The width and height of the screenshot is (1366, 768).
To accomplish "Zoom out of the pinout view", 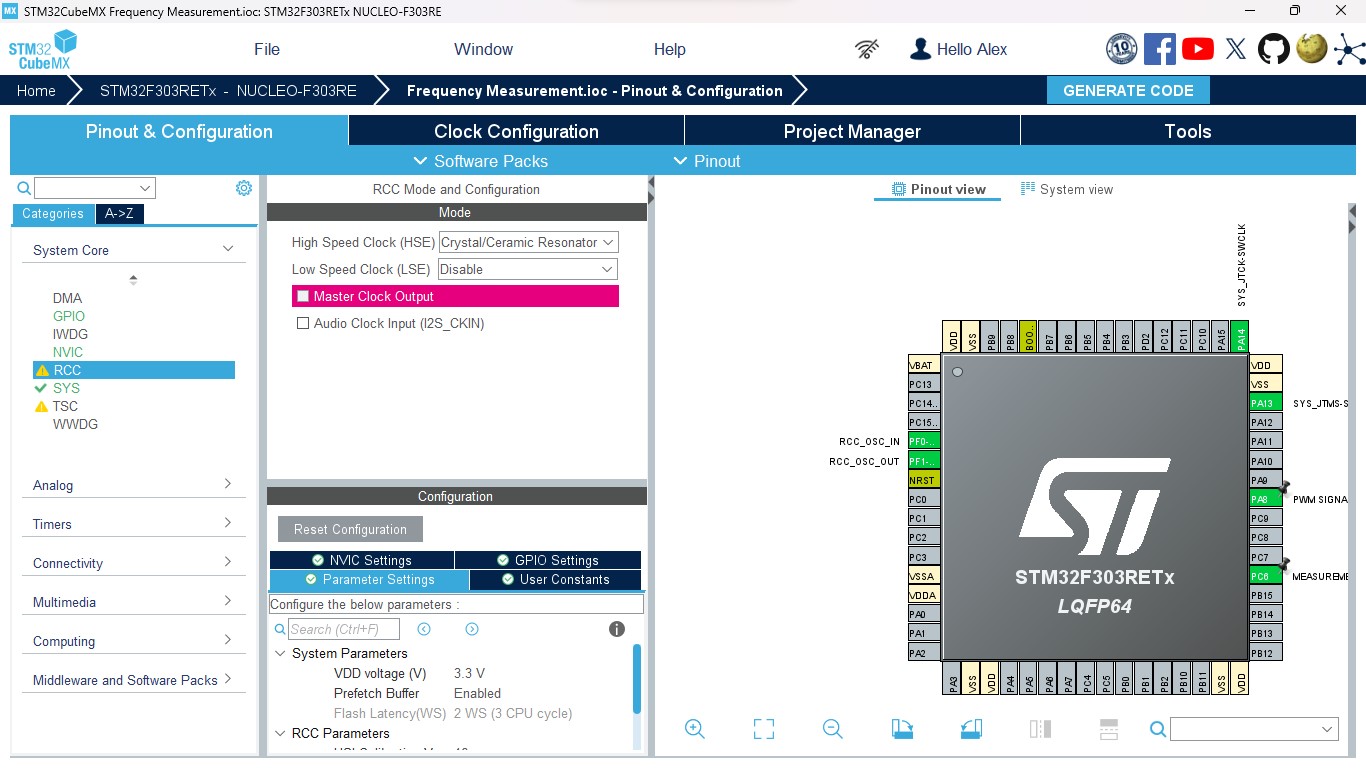I will click(833, 729).
